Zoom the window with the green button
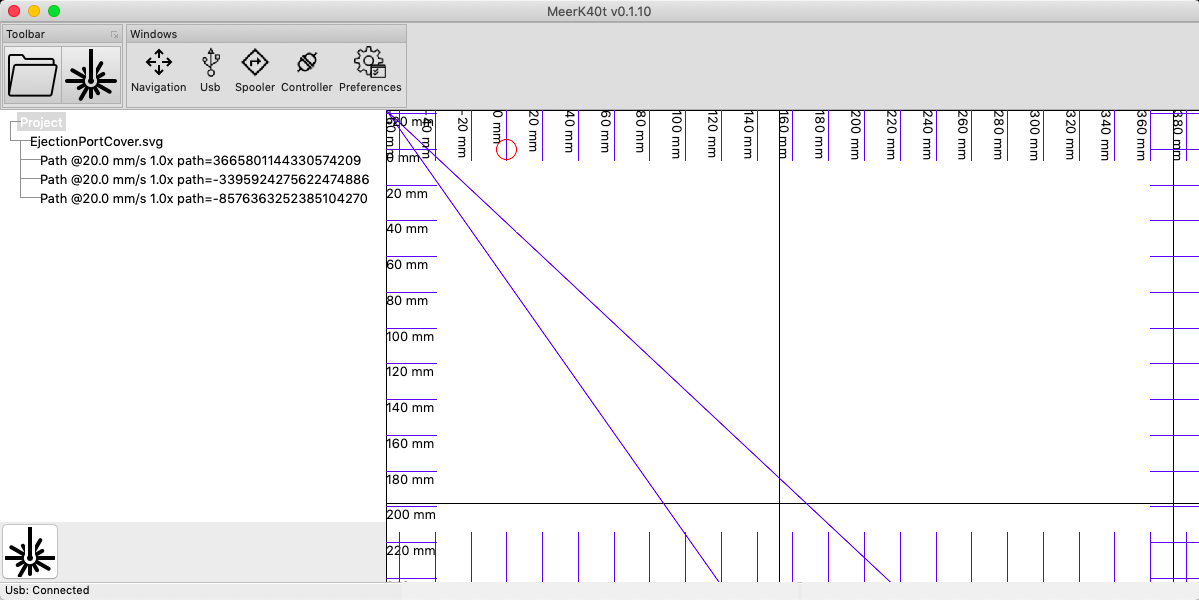1199x600 pixels. tap(54, 11)
